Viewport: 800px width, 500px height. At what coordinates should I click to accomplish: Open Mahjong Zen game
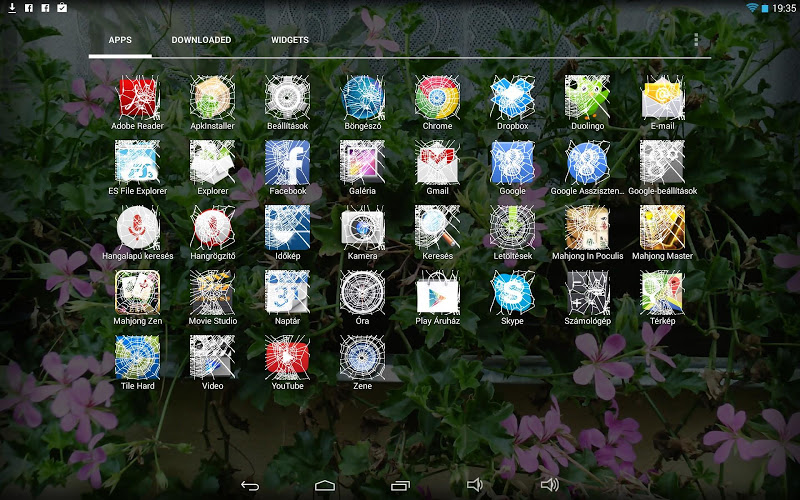137,293
